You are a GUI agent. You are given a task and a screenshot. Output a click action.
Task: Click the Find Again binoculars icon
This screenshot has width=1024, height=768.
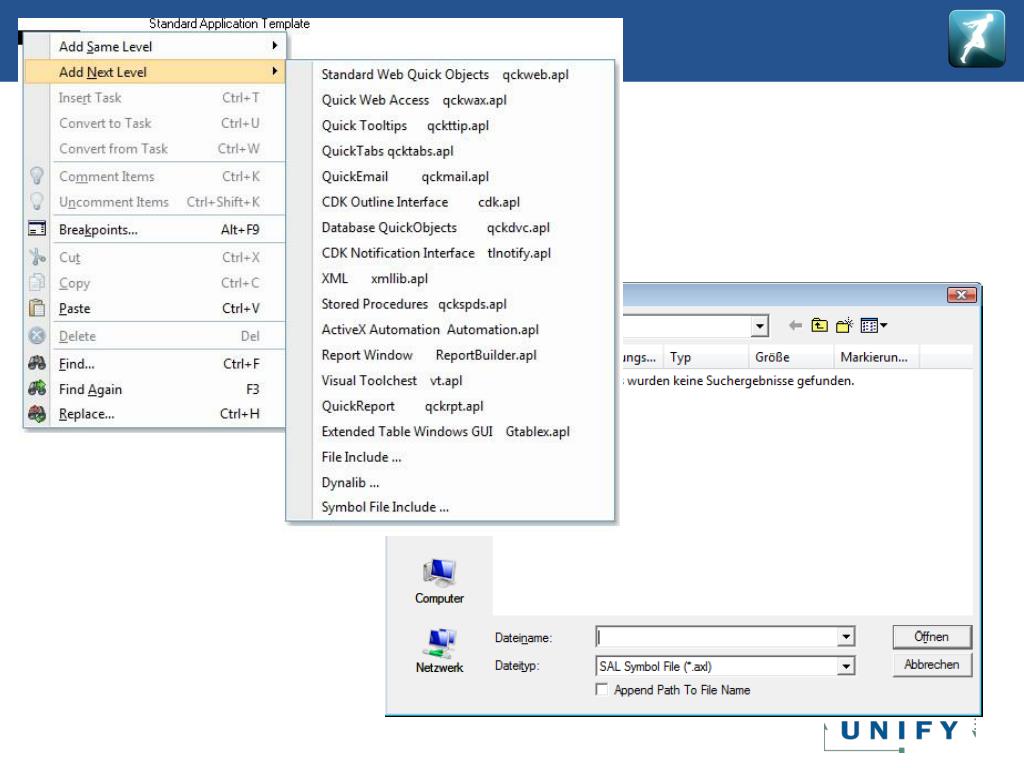(37, 388)
